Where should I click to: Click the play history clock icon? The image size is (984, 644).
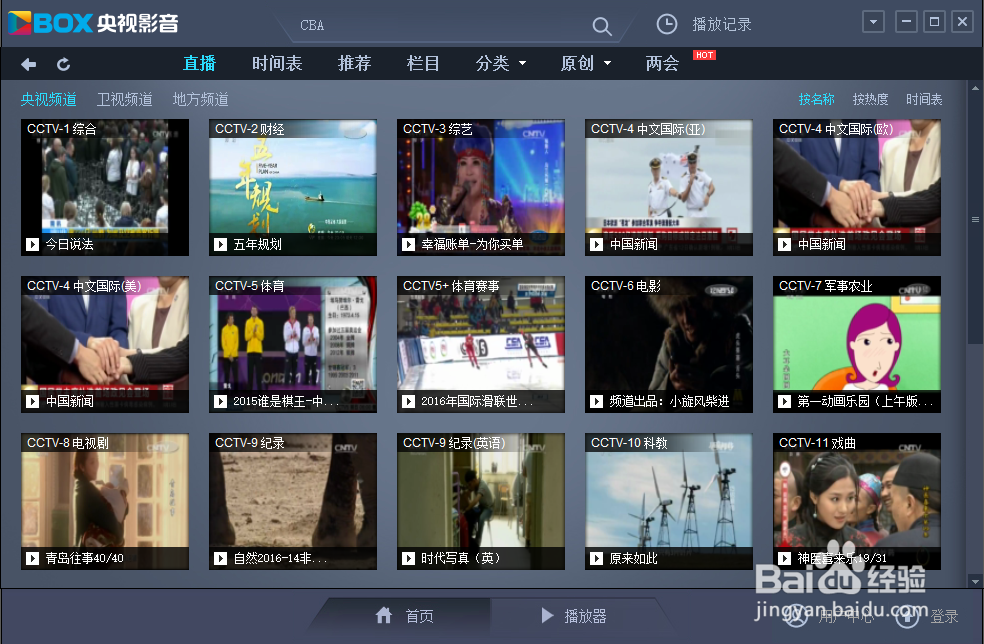666,24
